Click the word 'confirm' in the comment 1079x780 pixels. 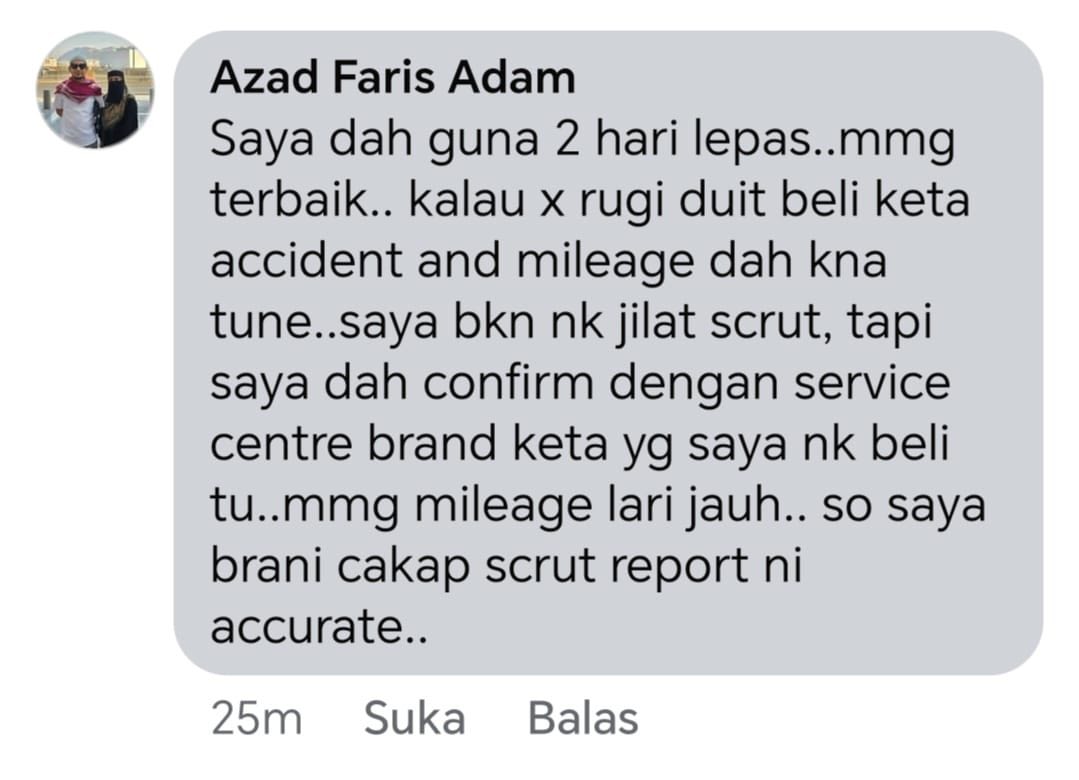click(508, 382)
